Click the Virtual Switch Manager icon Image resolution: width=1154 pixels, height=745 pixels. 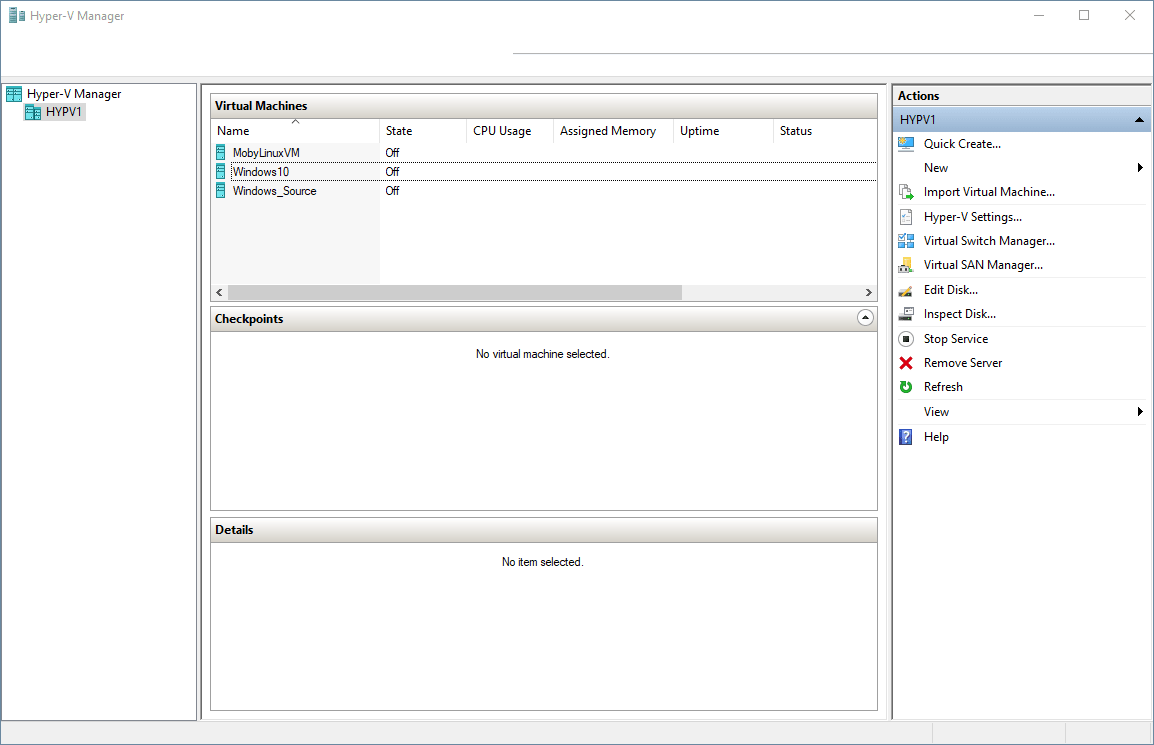point(906,241)
